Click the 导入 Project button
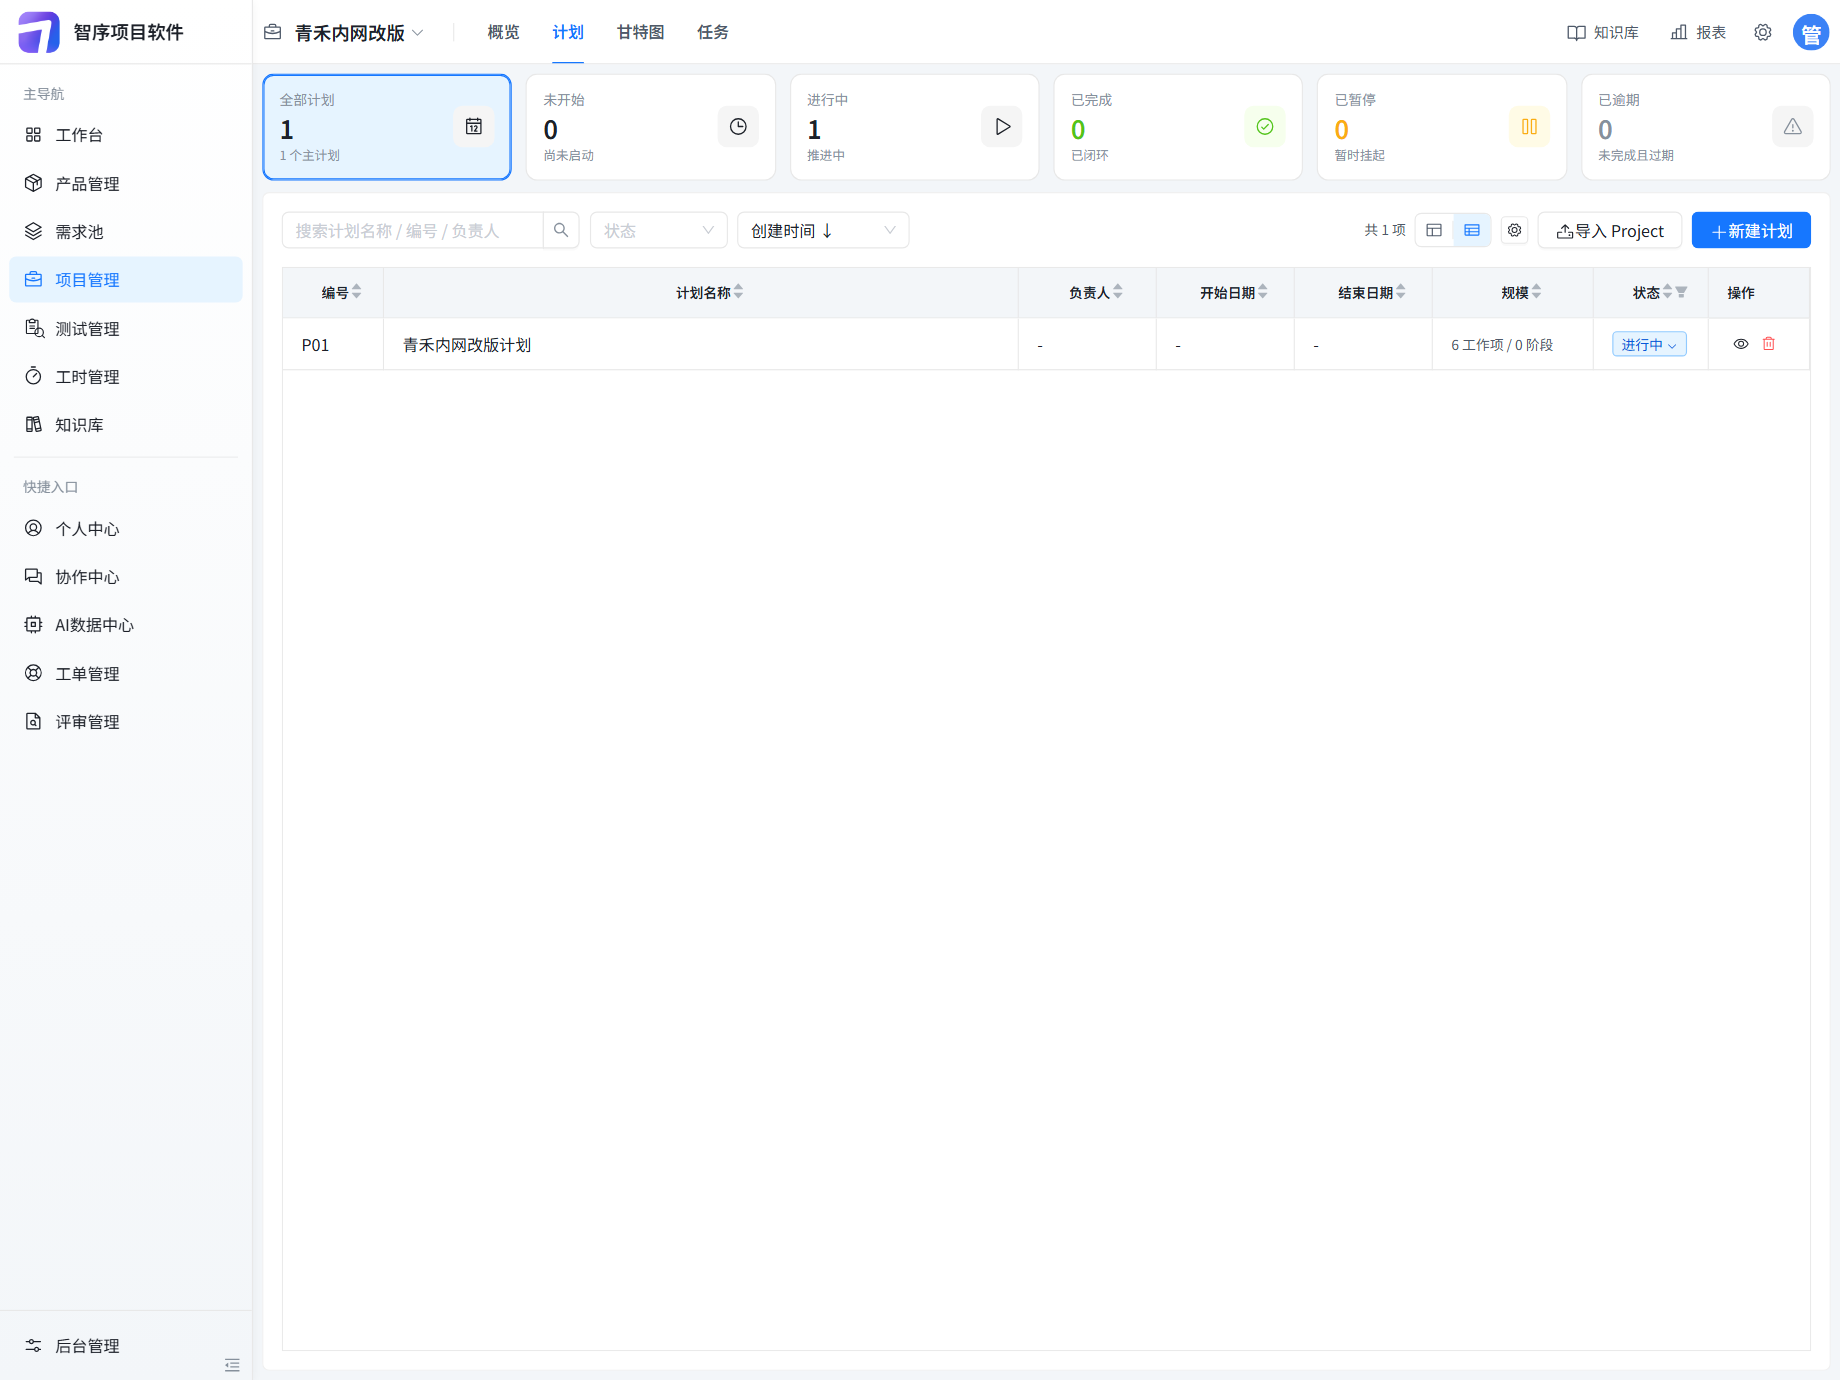The height and width of the screenshot is (1380, 1840). pyautogui.click(x=1610, y=231)
